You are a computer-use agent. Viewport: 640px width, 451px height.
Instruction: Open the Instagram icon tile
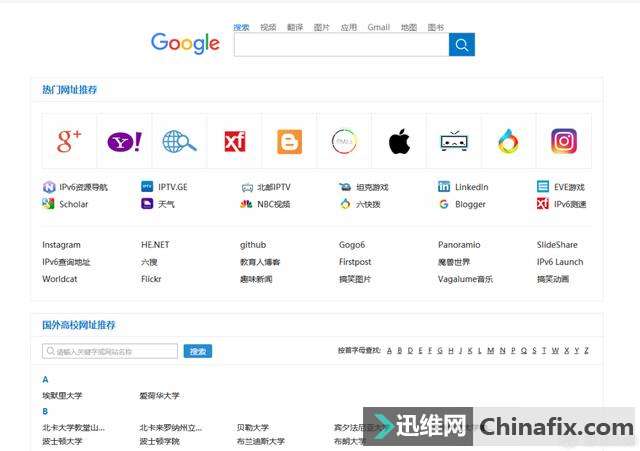[x=564, y=141]
